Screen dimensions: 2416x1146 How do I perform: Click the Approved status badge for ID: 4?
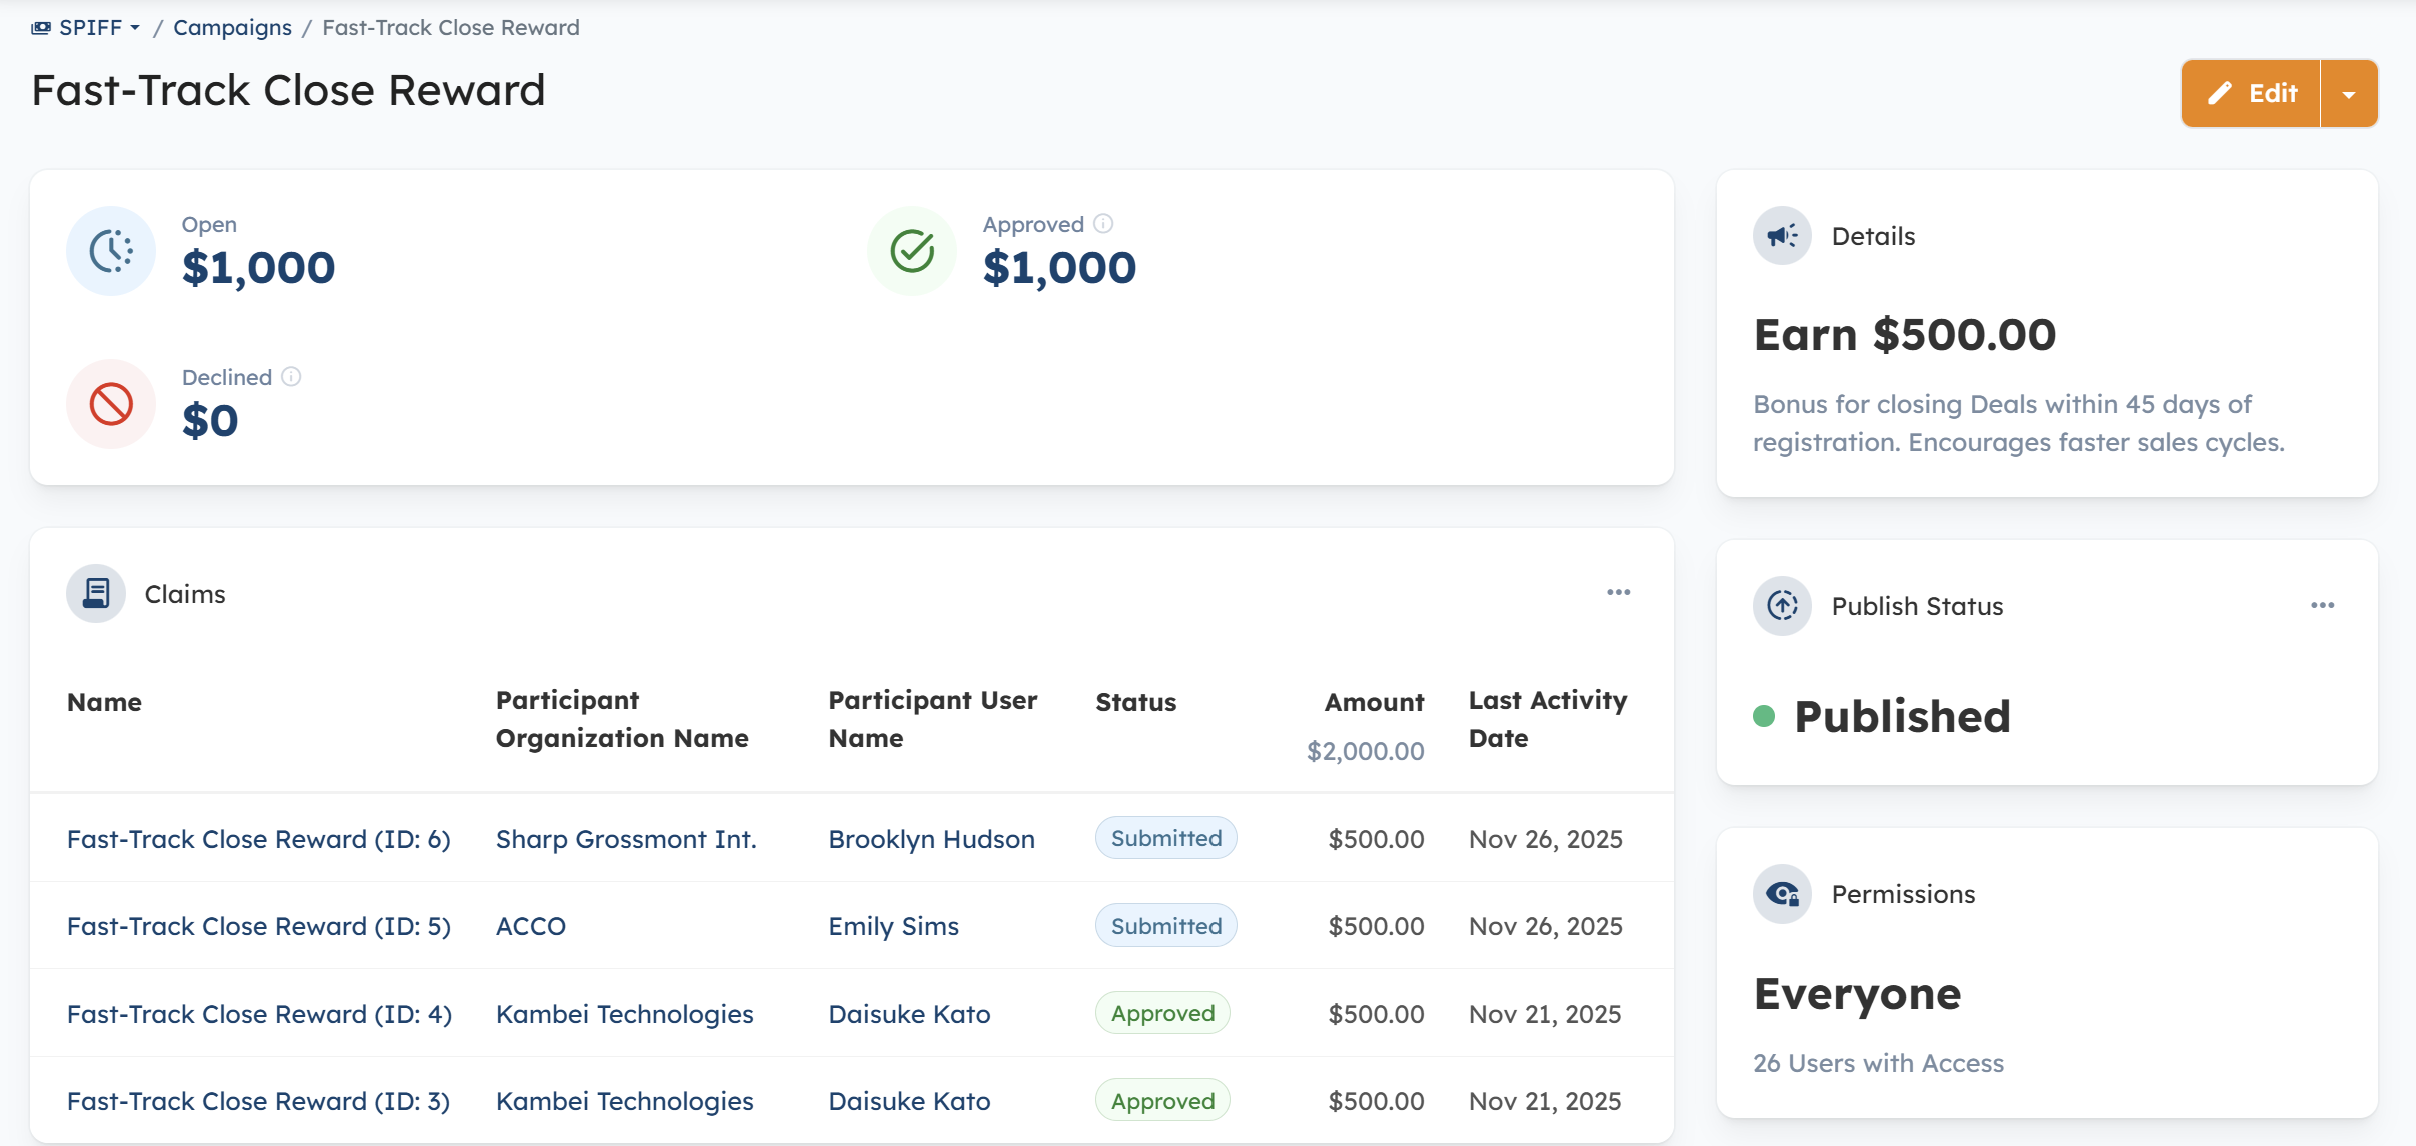1162,1014
